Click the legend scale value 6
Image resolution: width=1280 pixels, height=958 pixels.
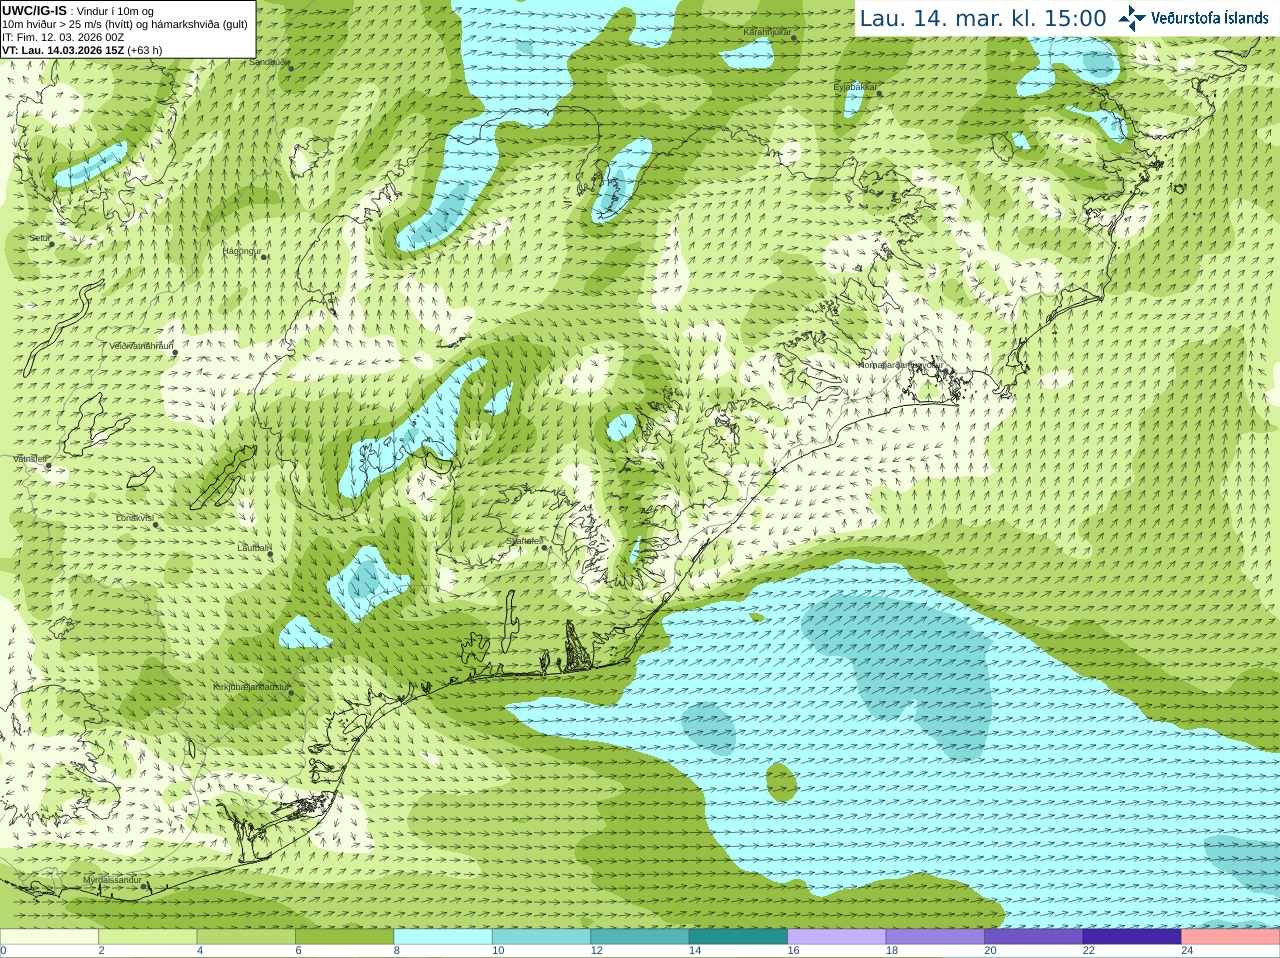click(x=298, y=951)
